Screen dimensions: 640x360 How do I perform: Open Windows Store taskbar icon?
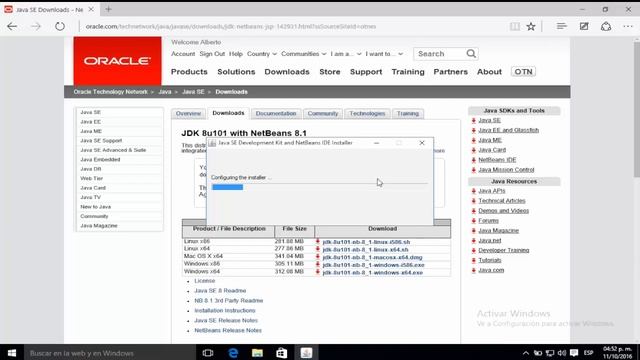tap(282, 353)
